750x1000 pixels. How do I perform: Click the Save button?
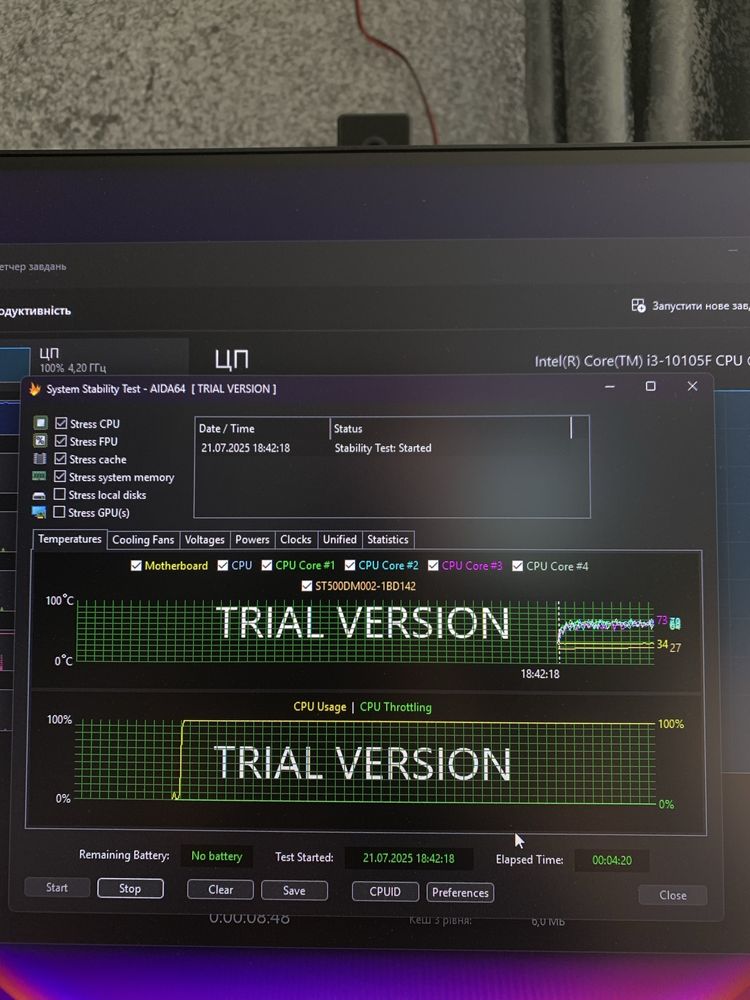pos(294,891)
